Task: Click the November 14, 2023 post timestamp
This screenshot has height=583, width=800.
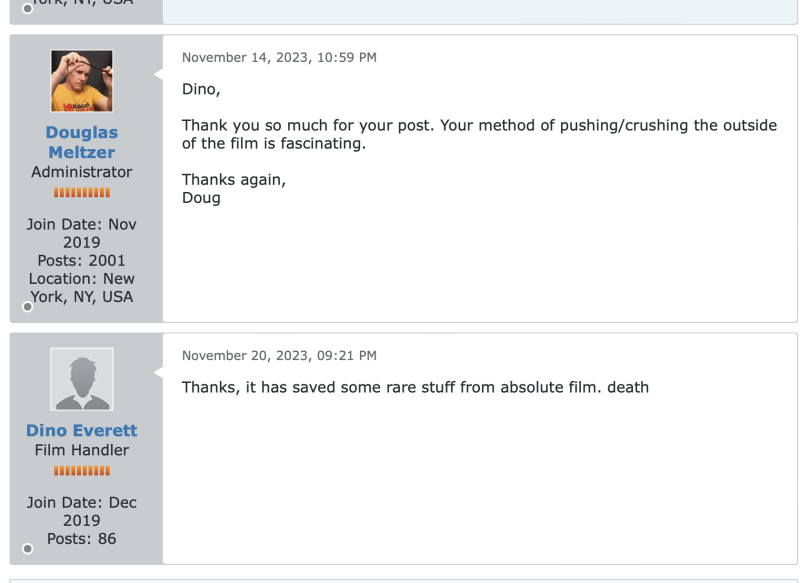Action: click(279, 58)
